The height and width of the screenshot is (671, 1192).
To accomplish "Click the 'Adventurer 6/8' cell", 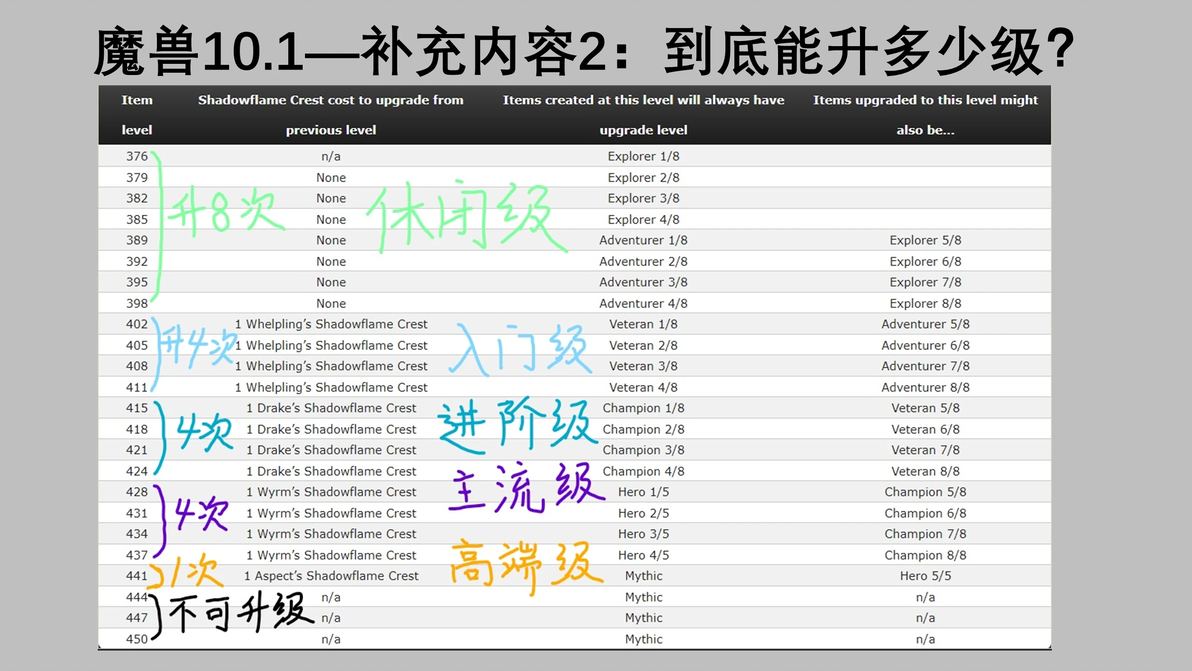I will coord(925,346).
